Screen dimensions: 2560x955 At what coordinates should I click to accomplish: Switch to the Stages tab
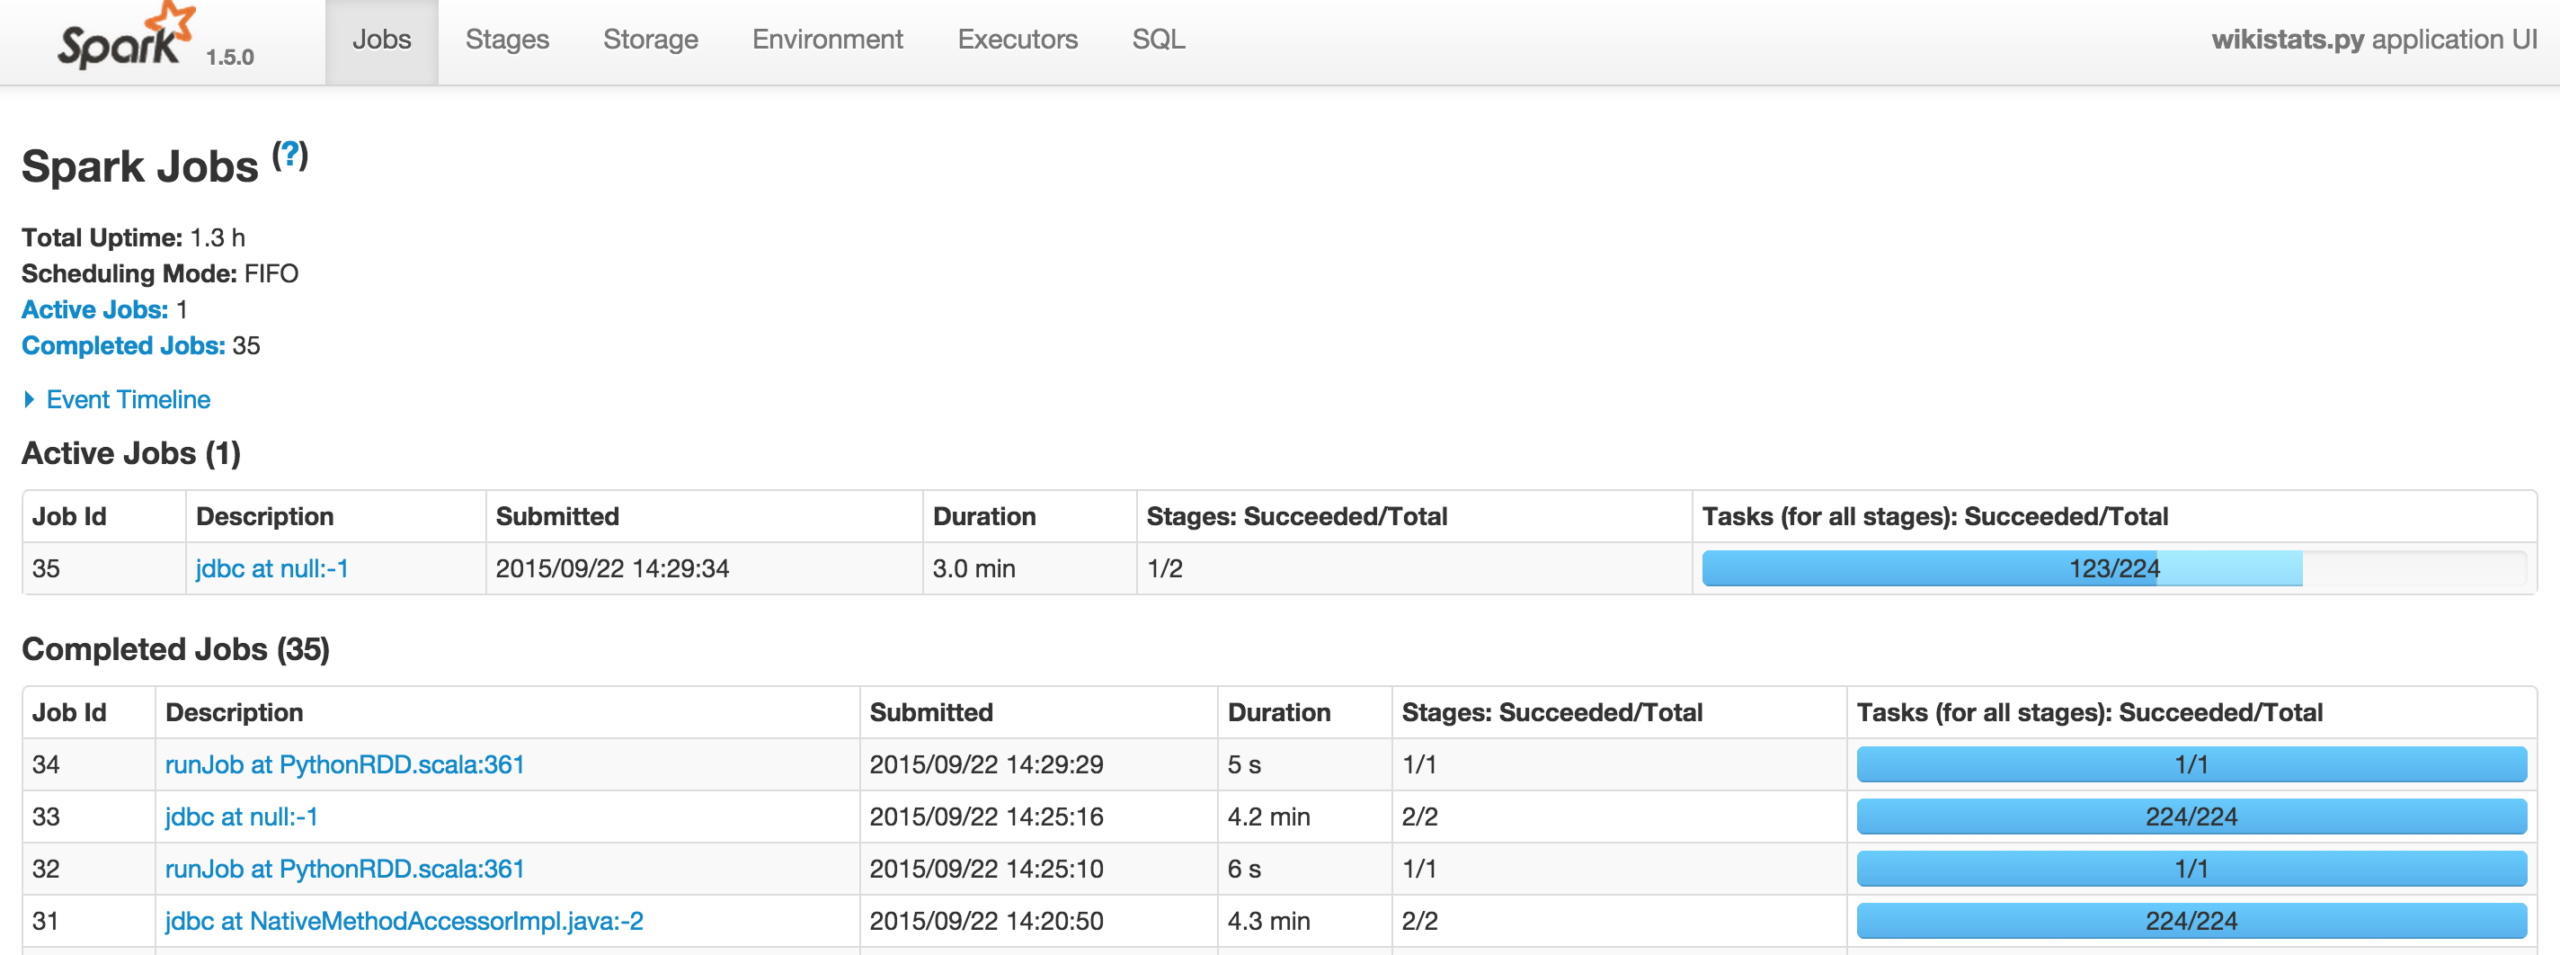pyautogui.click(x=507, y=40)
